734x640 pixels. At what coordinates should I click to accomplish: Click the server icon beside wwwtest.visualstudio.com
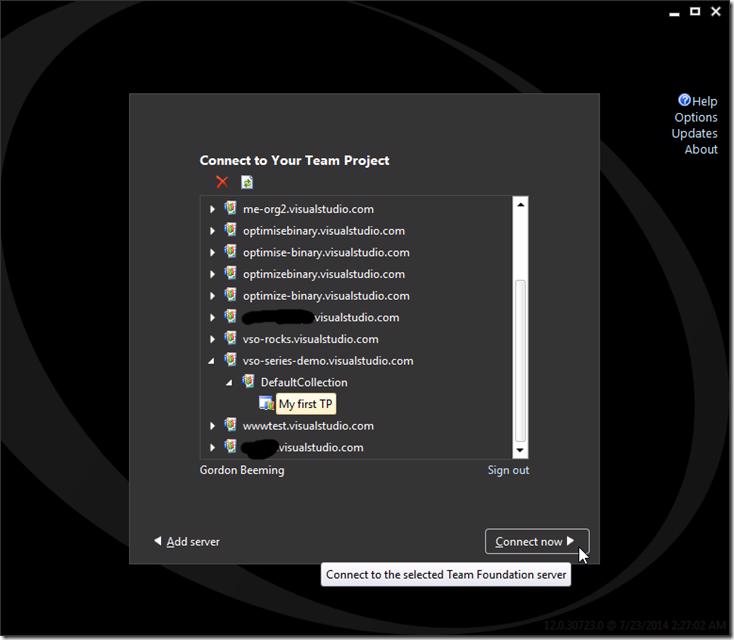[231, 425]
